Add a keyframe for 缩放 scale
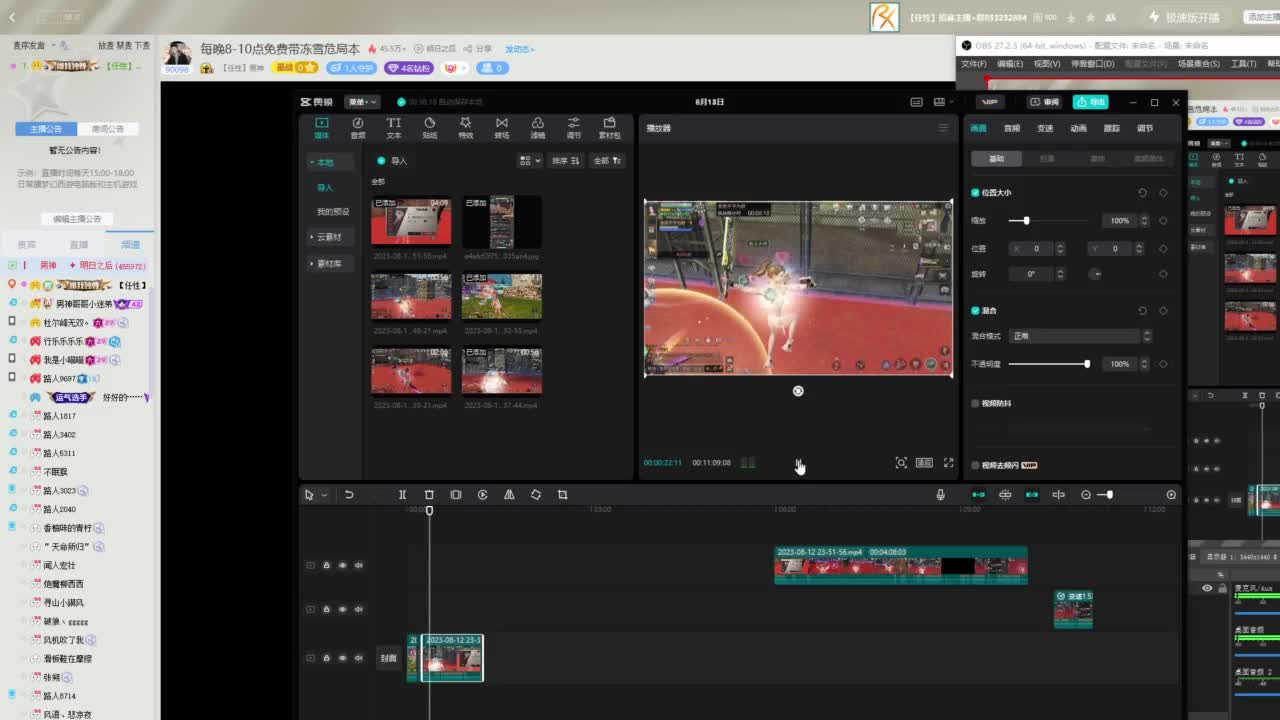This screenshot has width=1280, height=720. pos(1163,220)
